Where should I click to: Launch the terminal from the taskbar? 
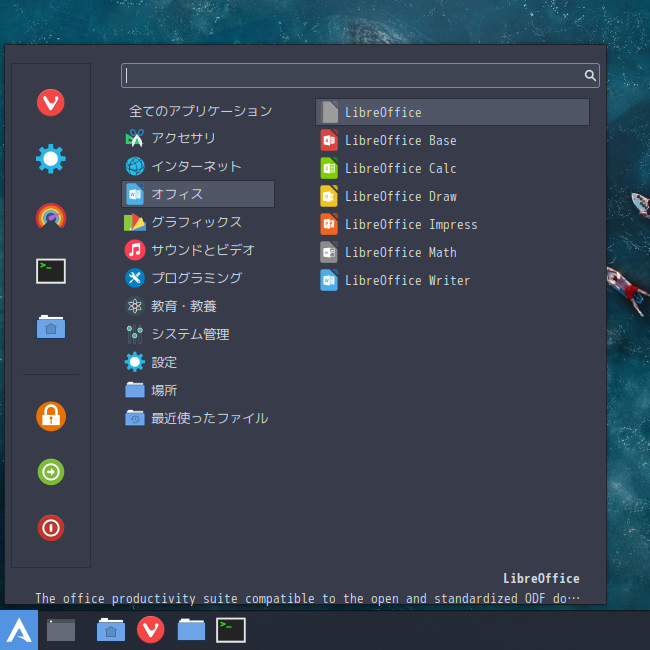pos(230,630)
